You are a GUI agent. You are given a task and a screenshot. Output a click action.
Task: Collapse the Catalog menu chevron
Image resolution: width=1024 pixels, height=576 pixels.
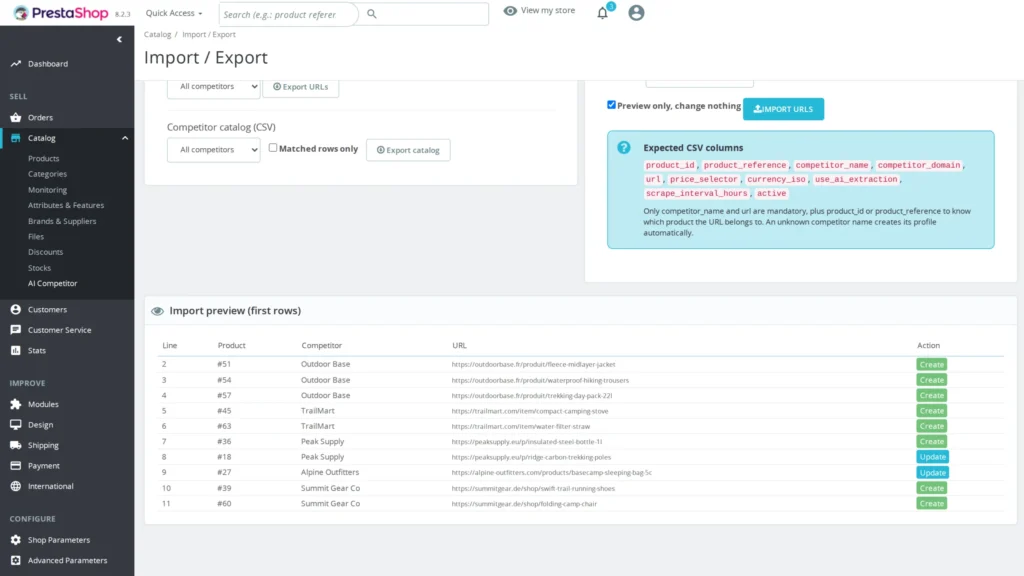(125, 138)
